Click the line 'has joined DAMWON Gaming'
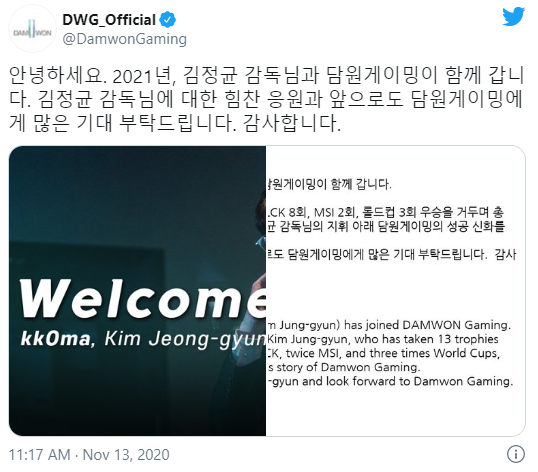 coord(389,325)
